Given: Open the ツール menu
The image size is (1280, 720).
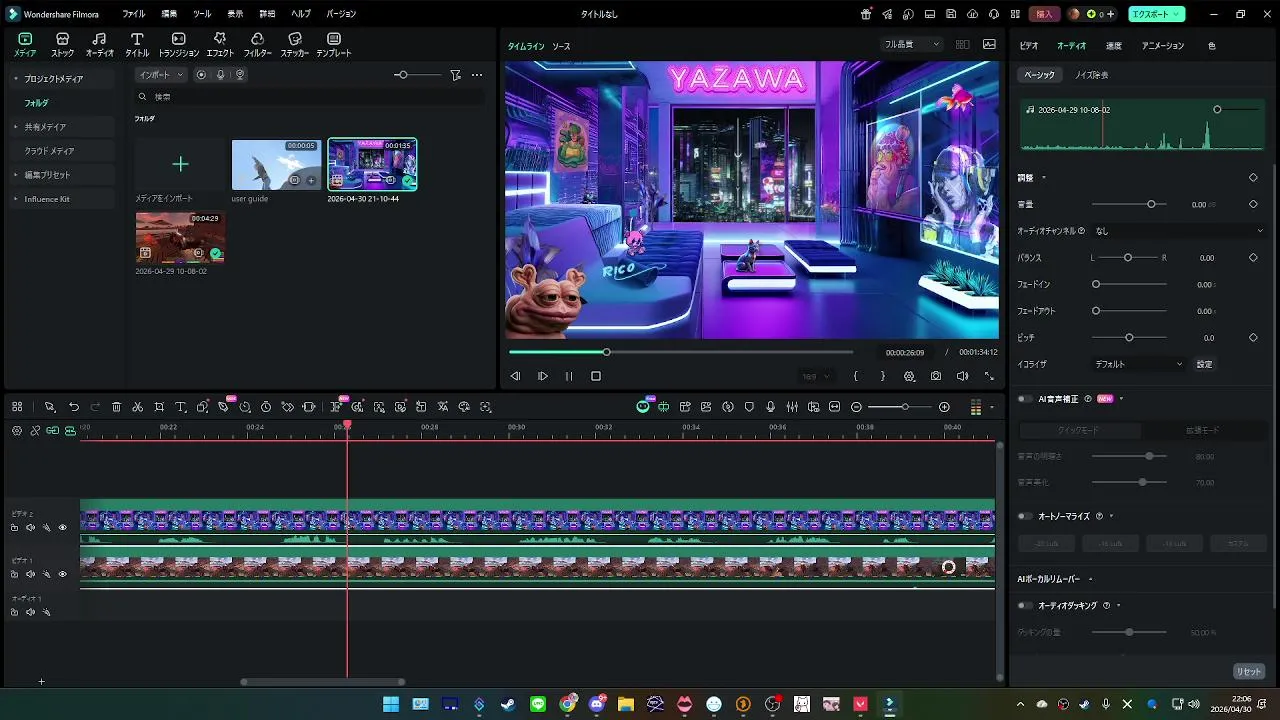Looking at the screenshot, I should coord(201,14).
